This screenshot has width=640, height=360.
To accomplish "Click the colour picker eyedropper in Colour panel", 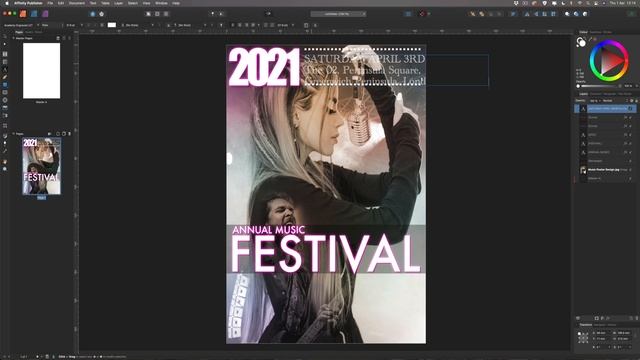I will point(590,39).
